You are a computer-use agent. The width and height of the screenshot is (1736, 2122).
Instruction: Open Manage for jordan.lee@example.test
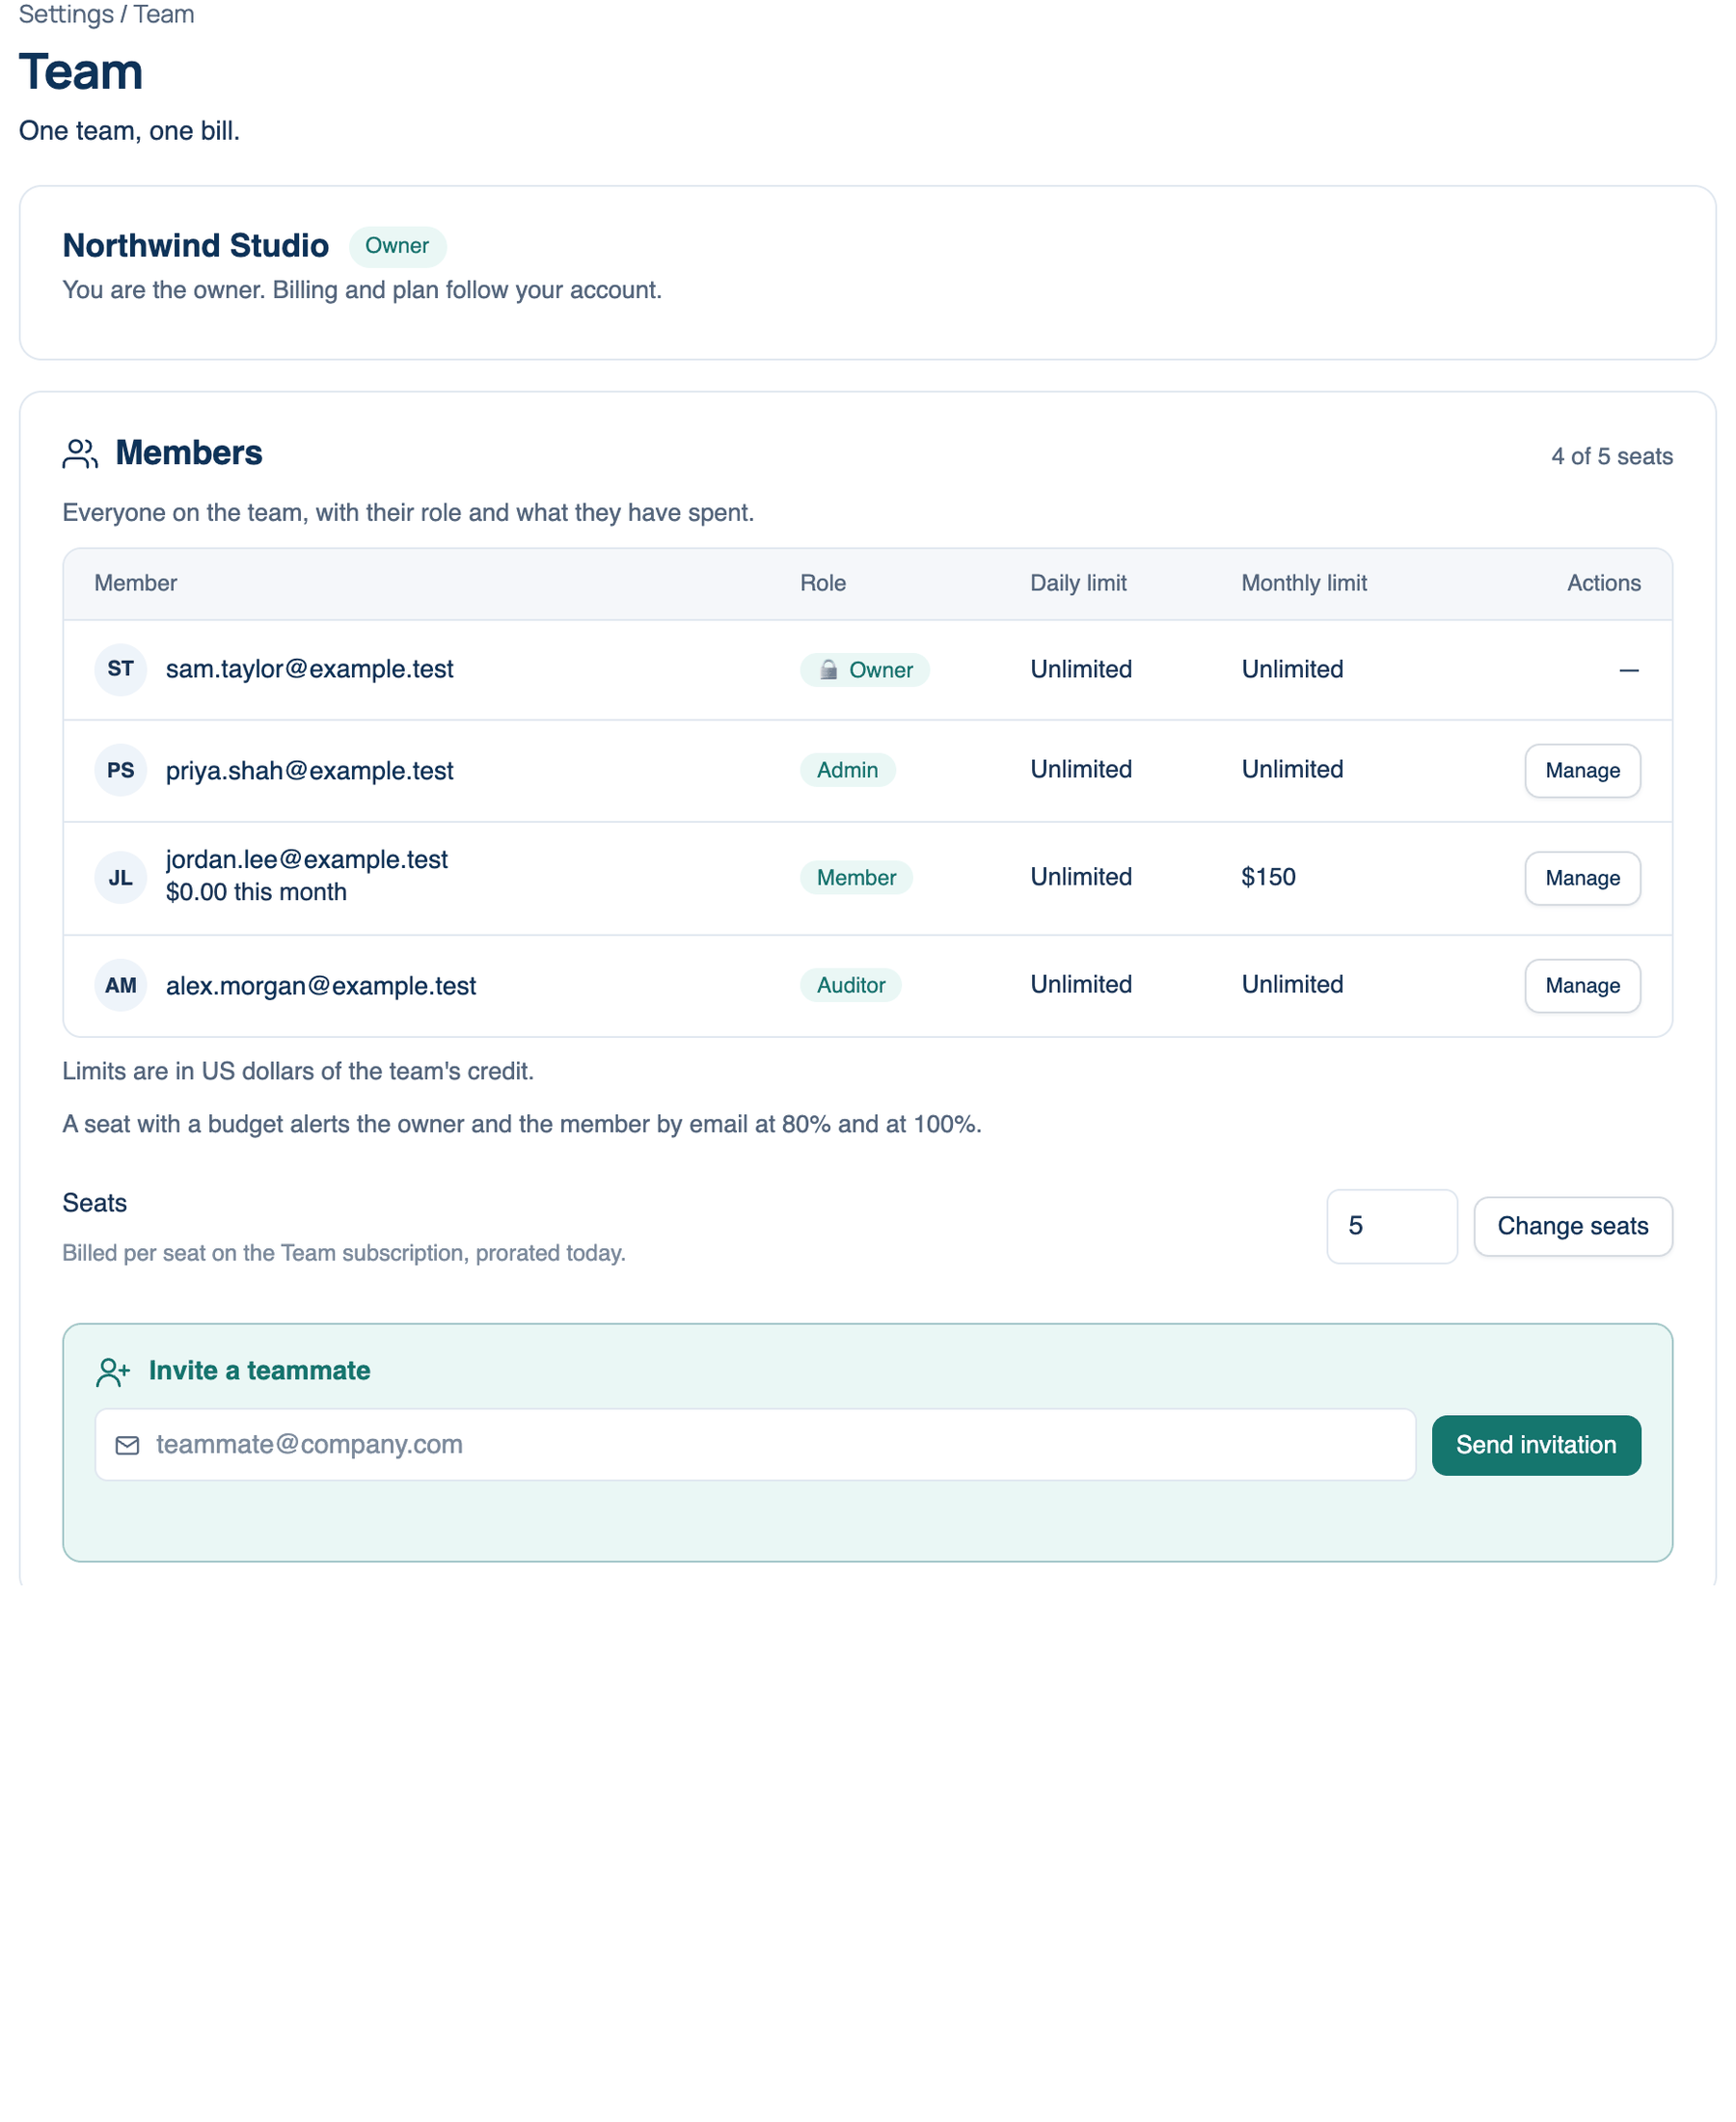coord(1582,878)
